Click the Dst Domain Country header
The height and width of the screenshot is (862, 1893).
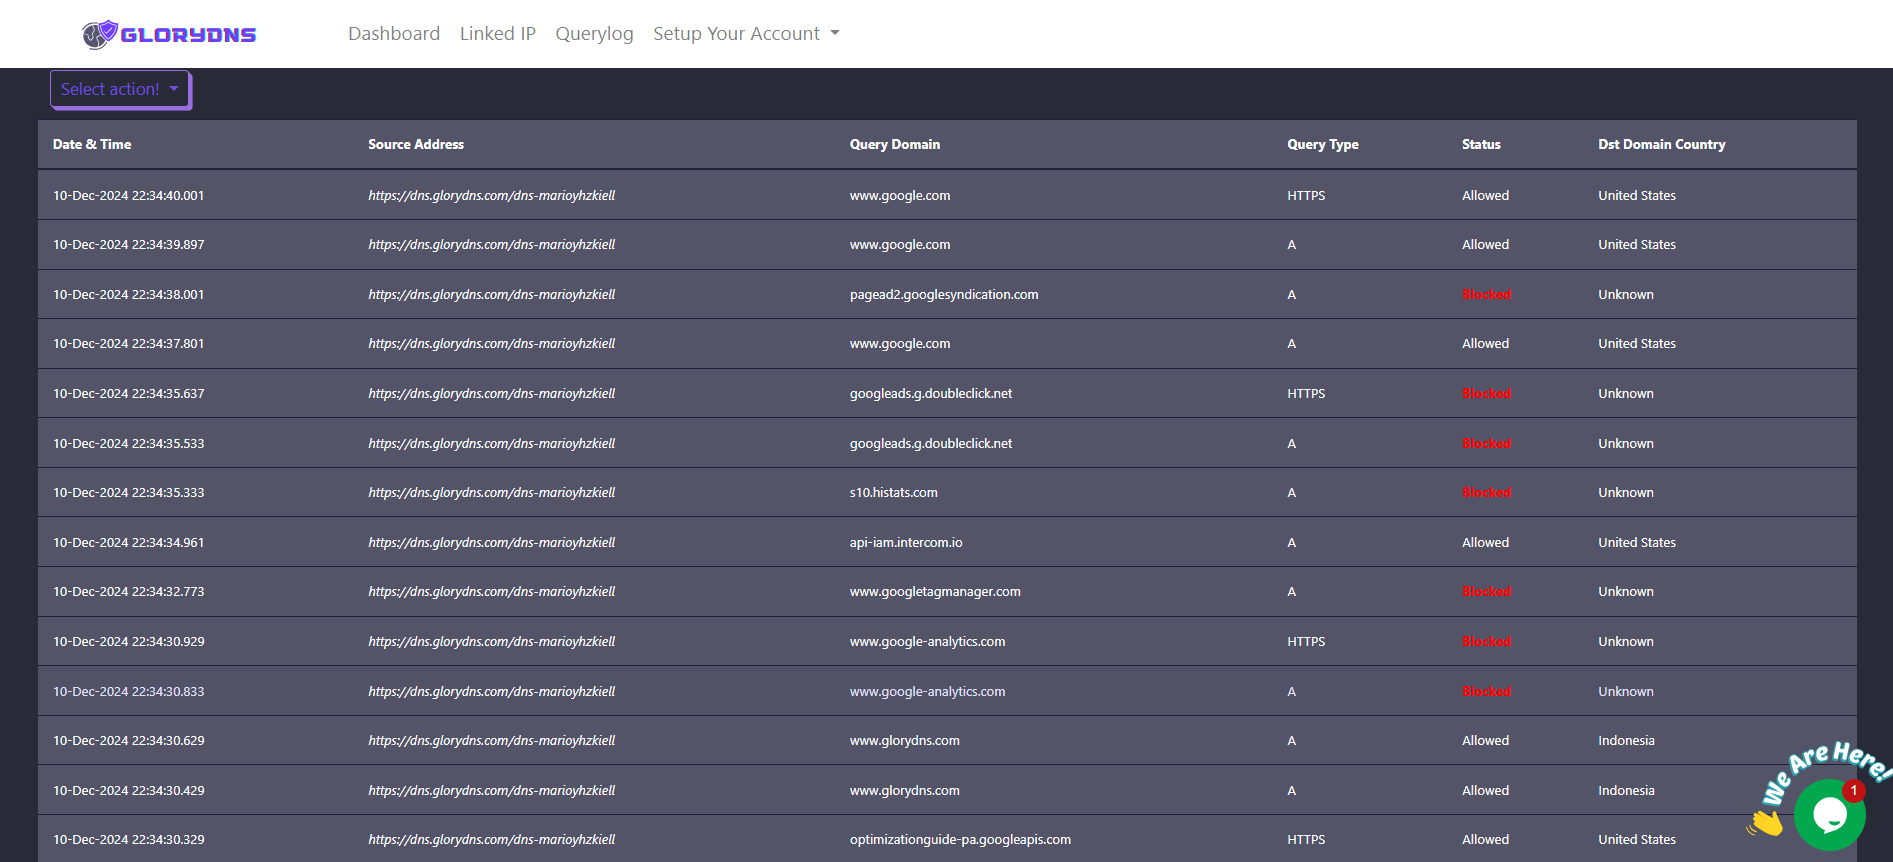point(1662,144)
